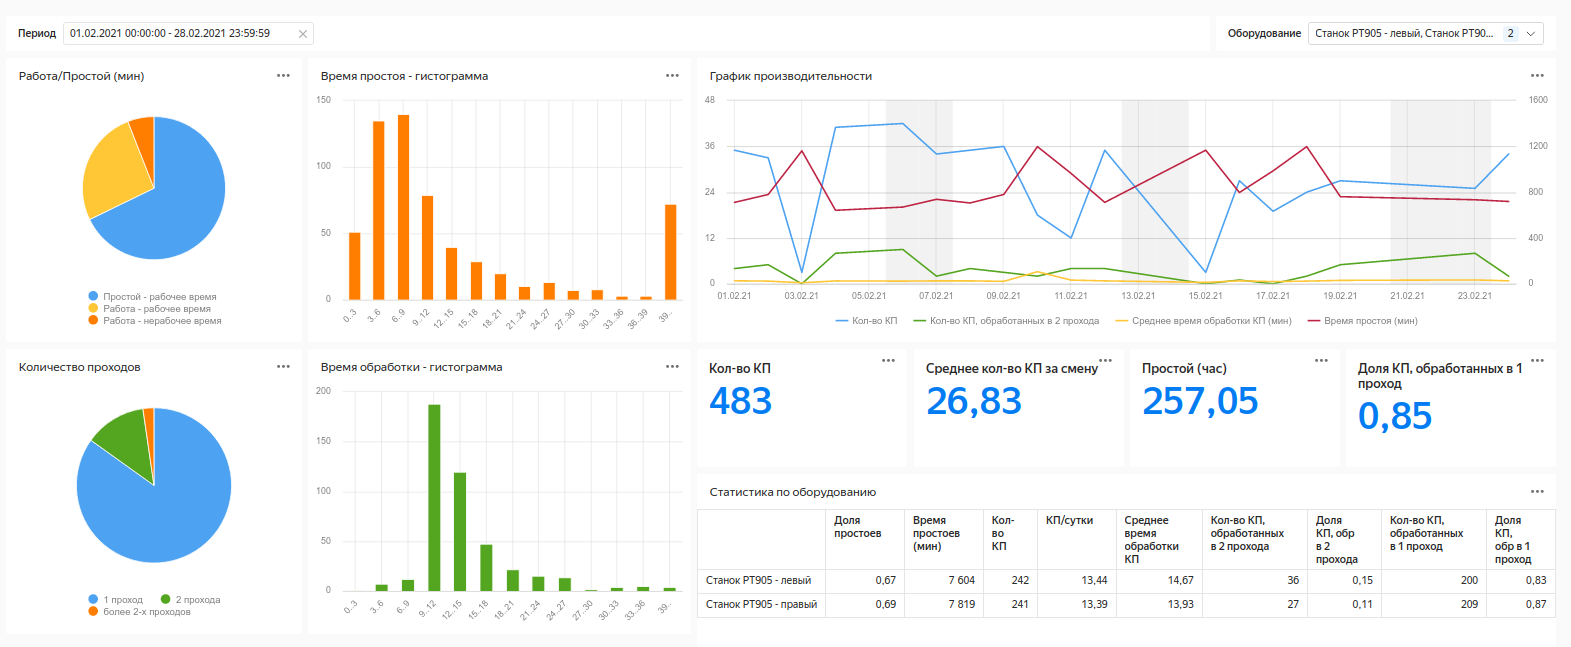
Task: Open the Оборудование equipment selector field
Action: point(1403,34)
